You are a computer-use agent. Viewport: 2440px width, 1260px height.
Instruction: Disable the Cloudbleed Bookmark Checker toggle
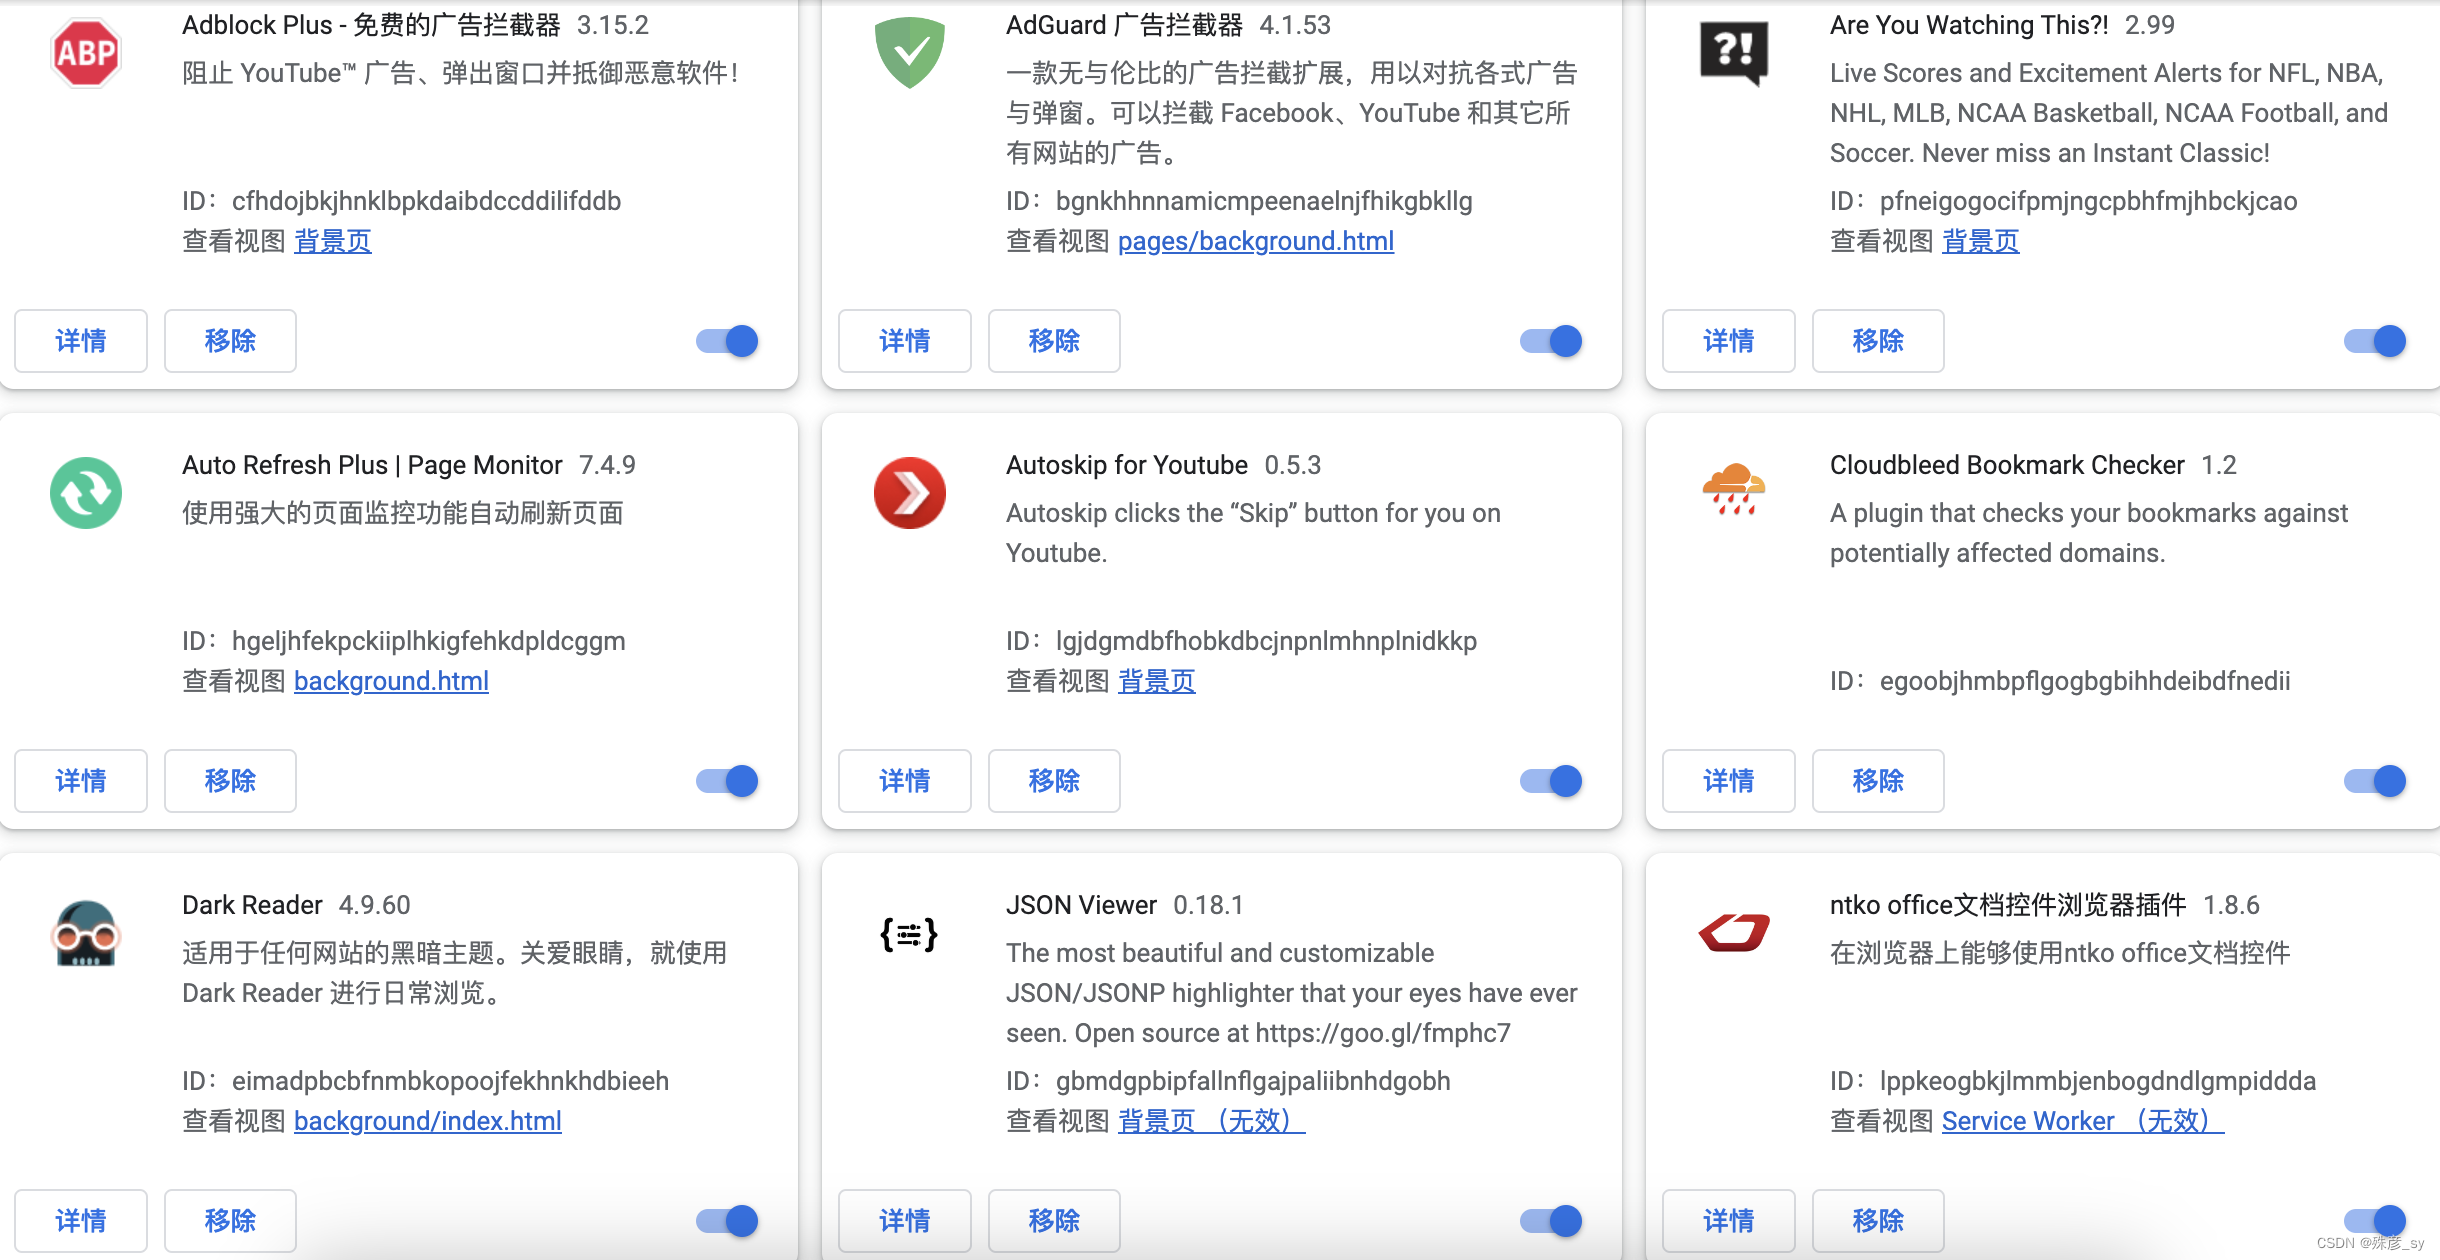pos(2375,781)
